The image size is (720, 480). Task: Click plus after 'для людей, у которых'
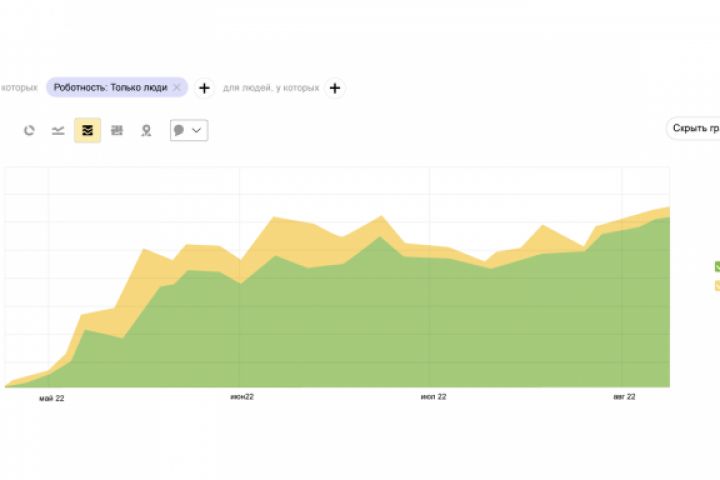pyautogui.click(x=335, y=88)
